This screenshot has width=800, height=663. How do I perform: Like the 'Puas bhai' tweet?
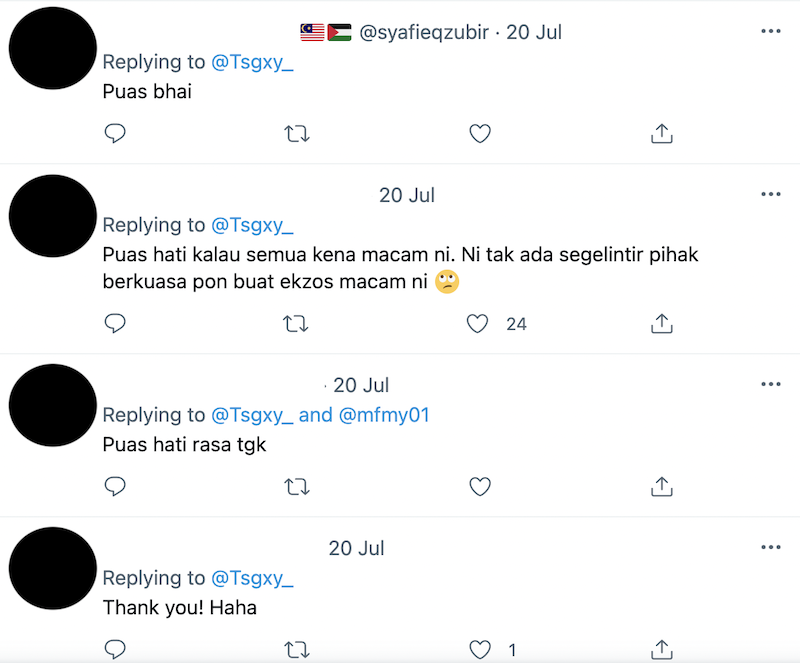[x=480, y=133]
